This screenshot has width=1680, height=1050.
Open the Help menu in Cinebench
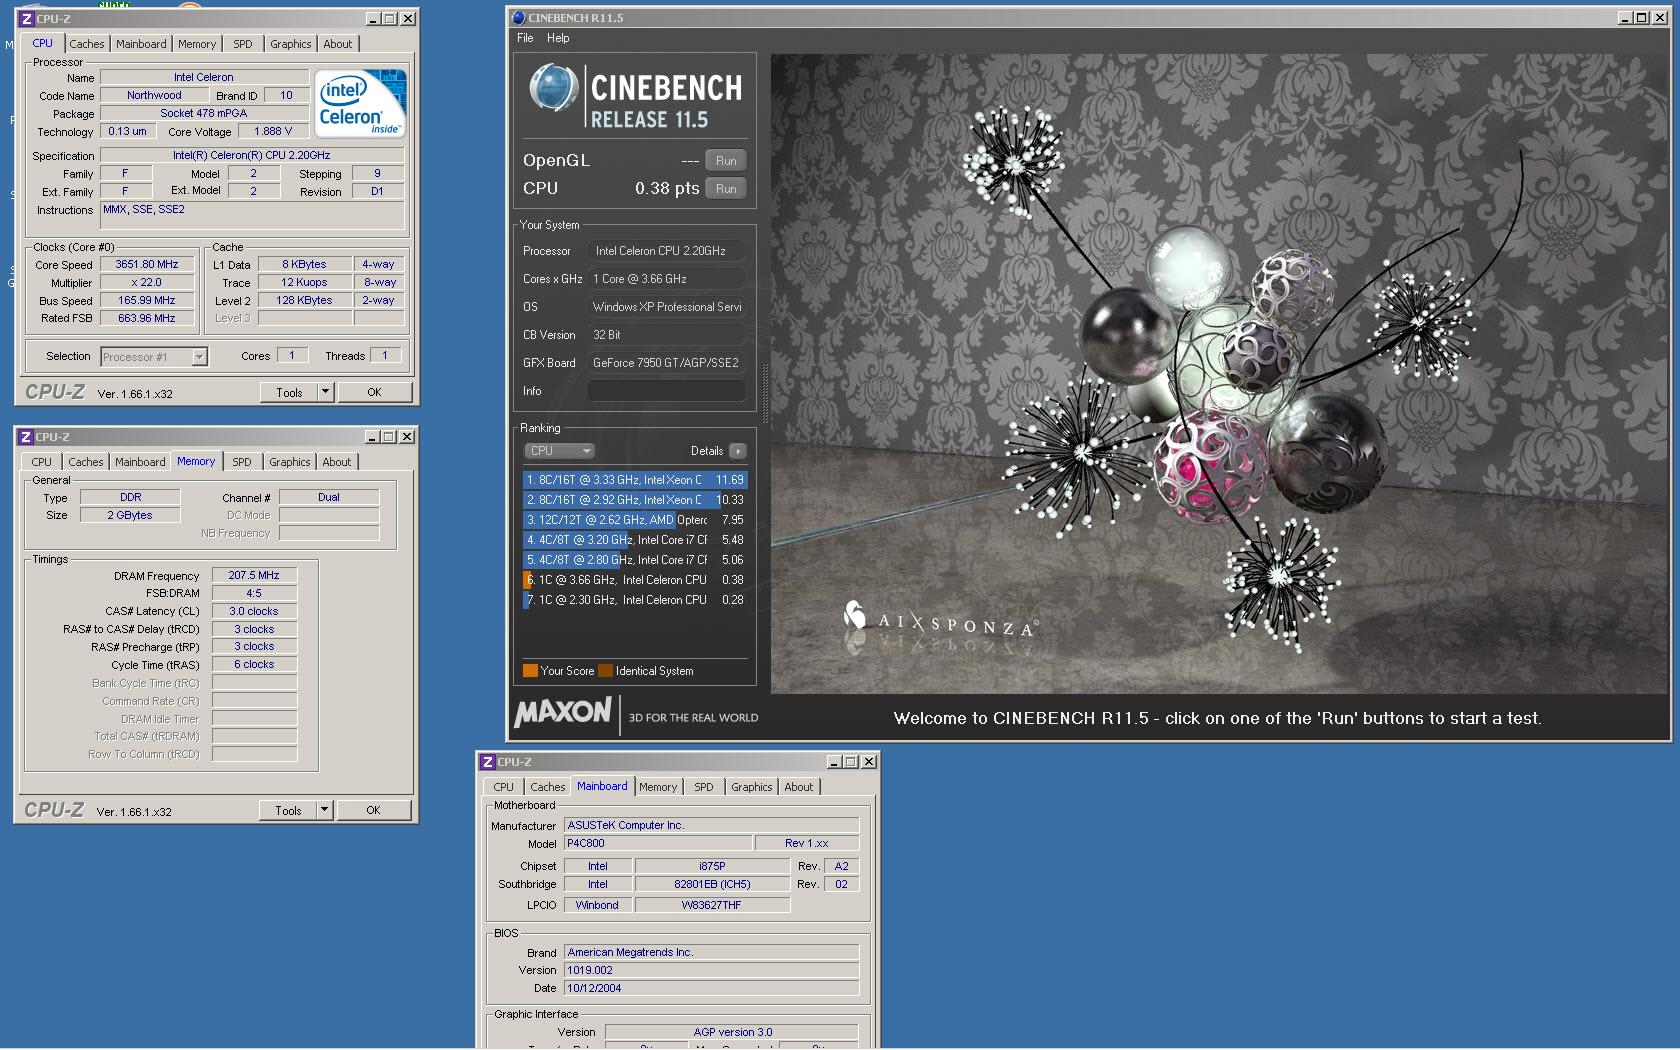click(x=558, y=38)
